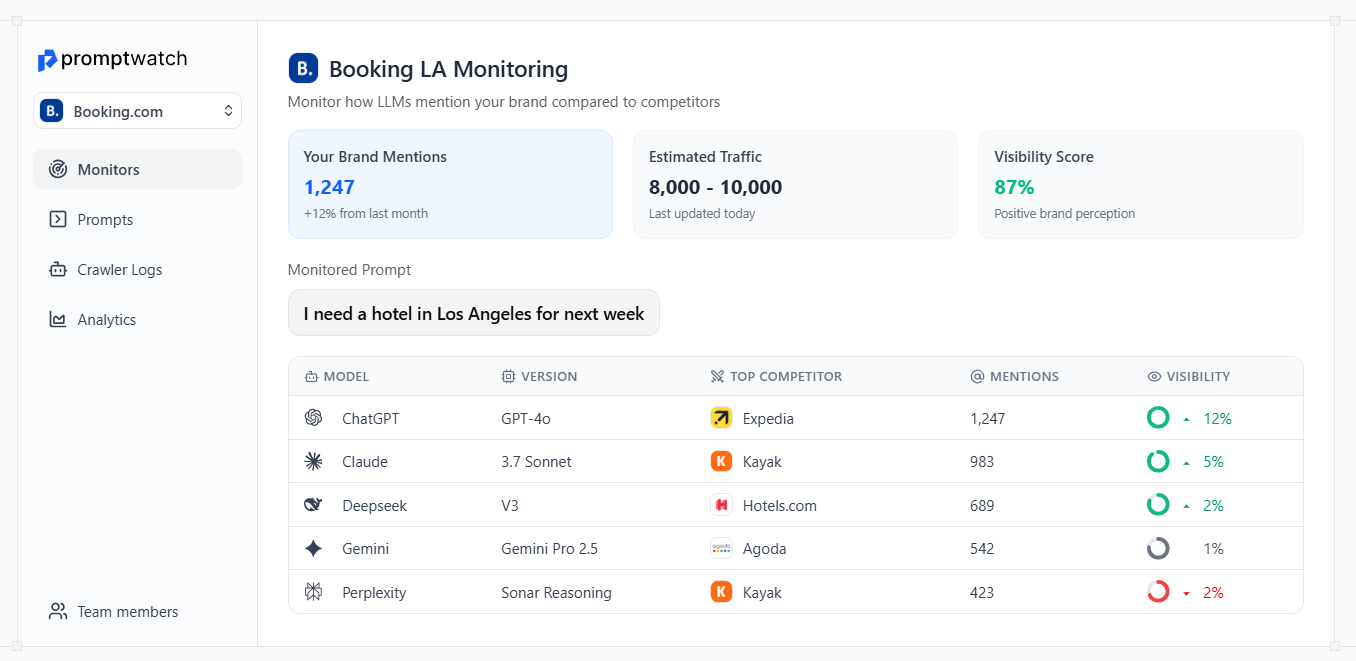Click the GPT-4o version cell
This screenshot has width=1356, height=661.
coord(526,418)
